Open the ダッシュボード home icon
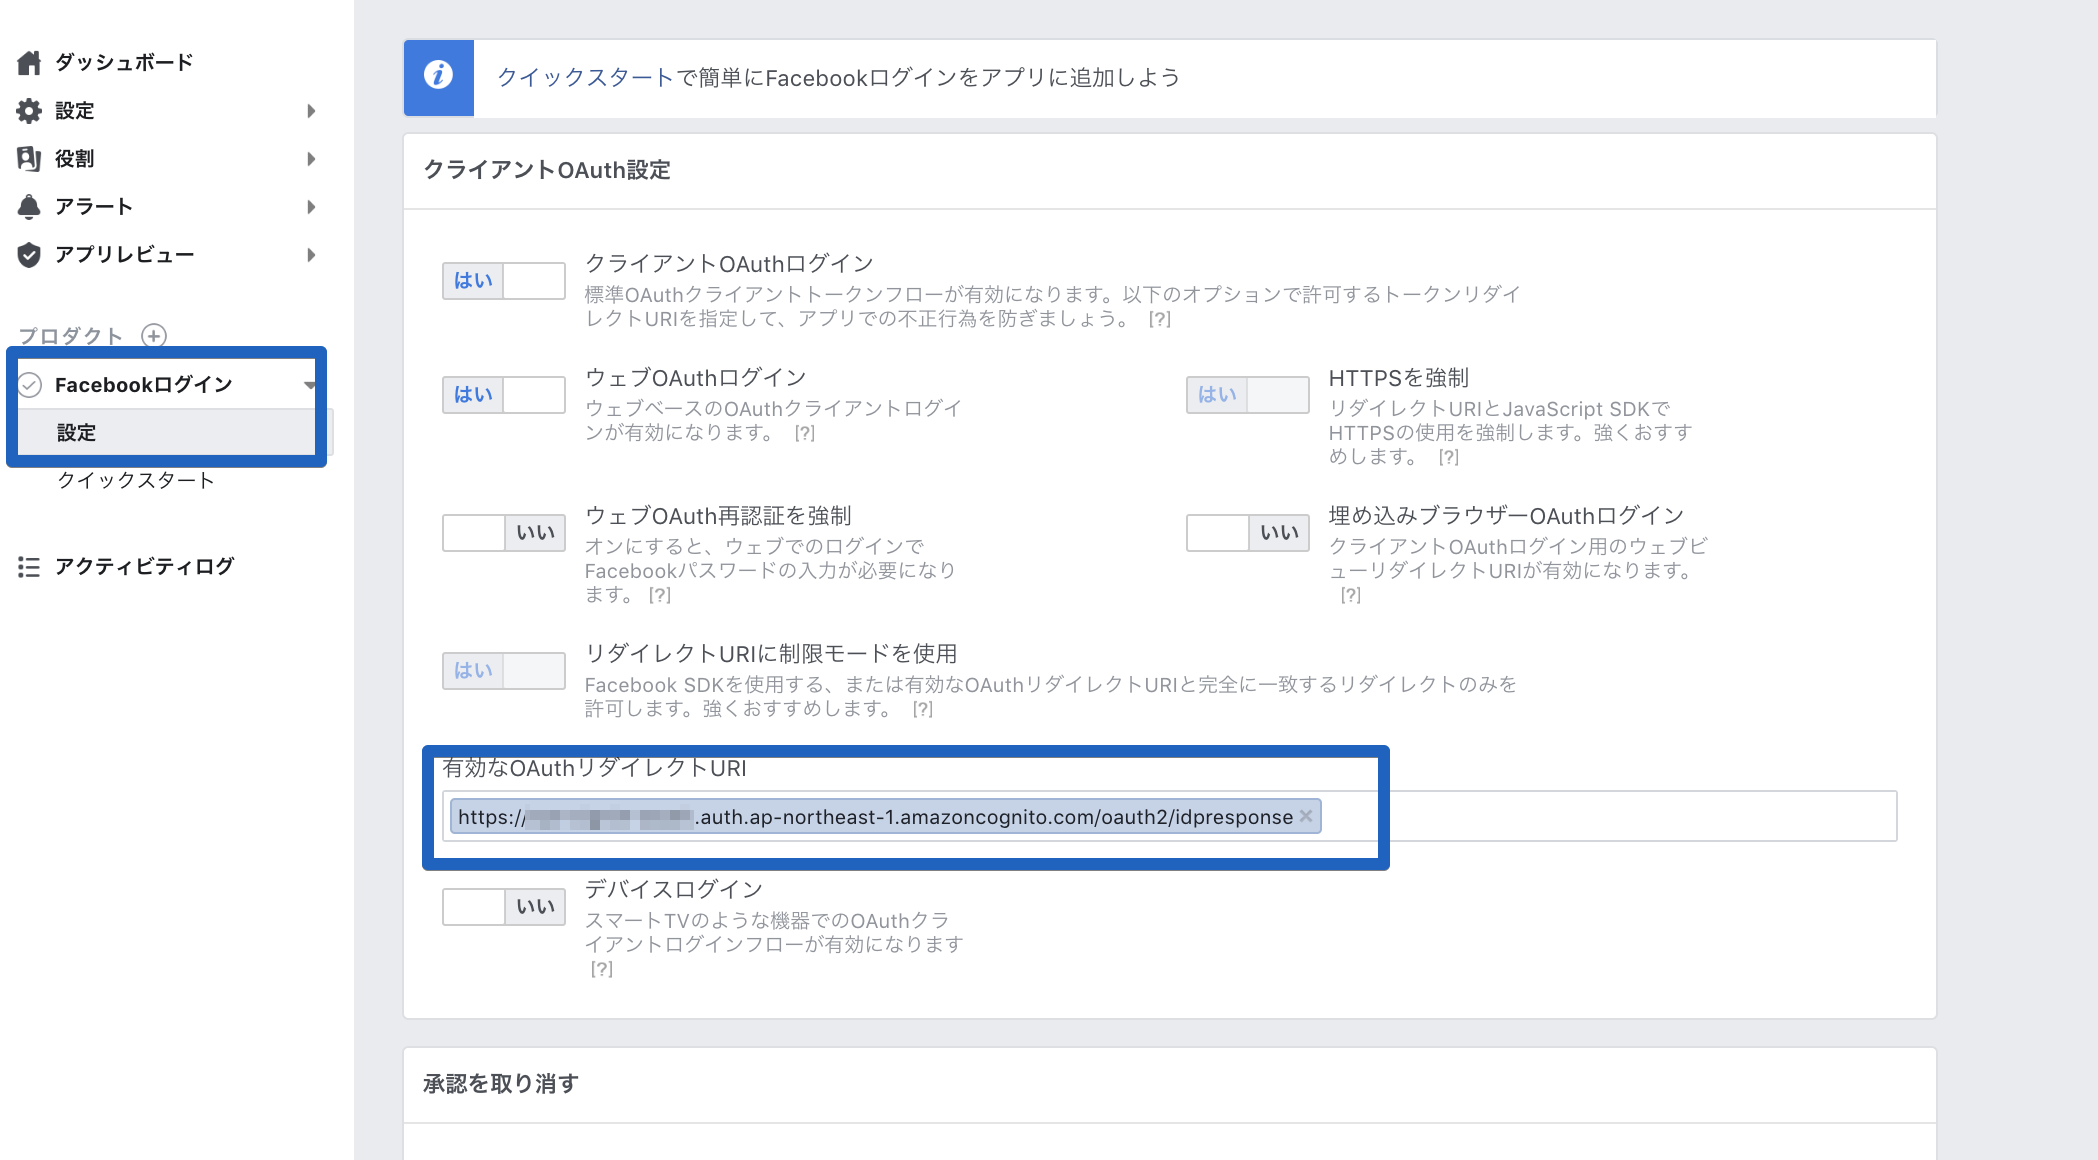Viewport: 2098px width, 1160px height. pos(29,62)
